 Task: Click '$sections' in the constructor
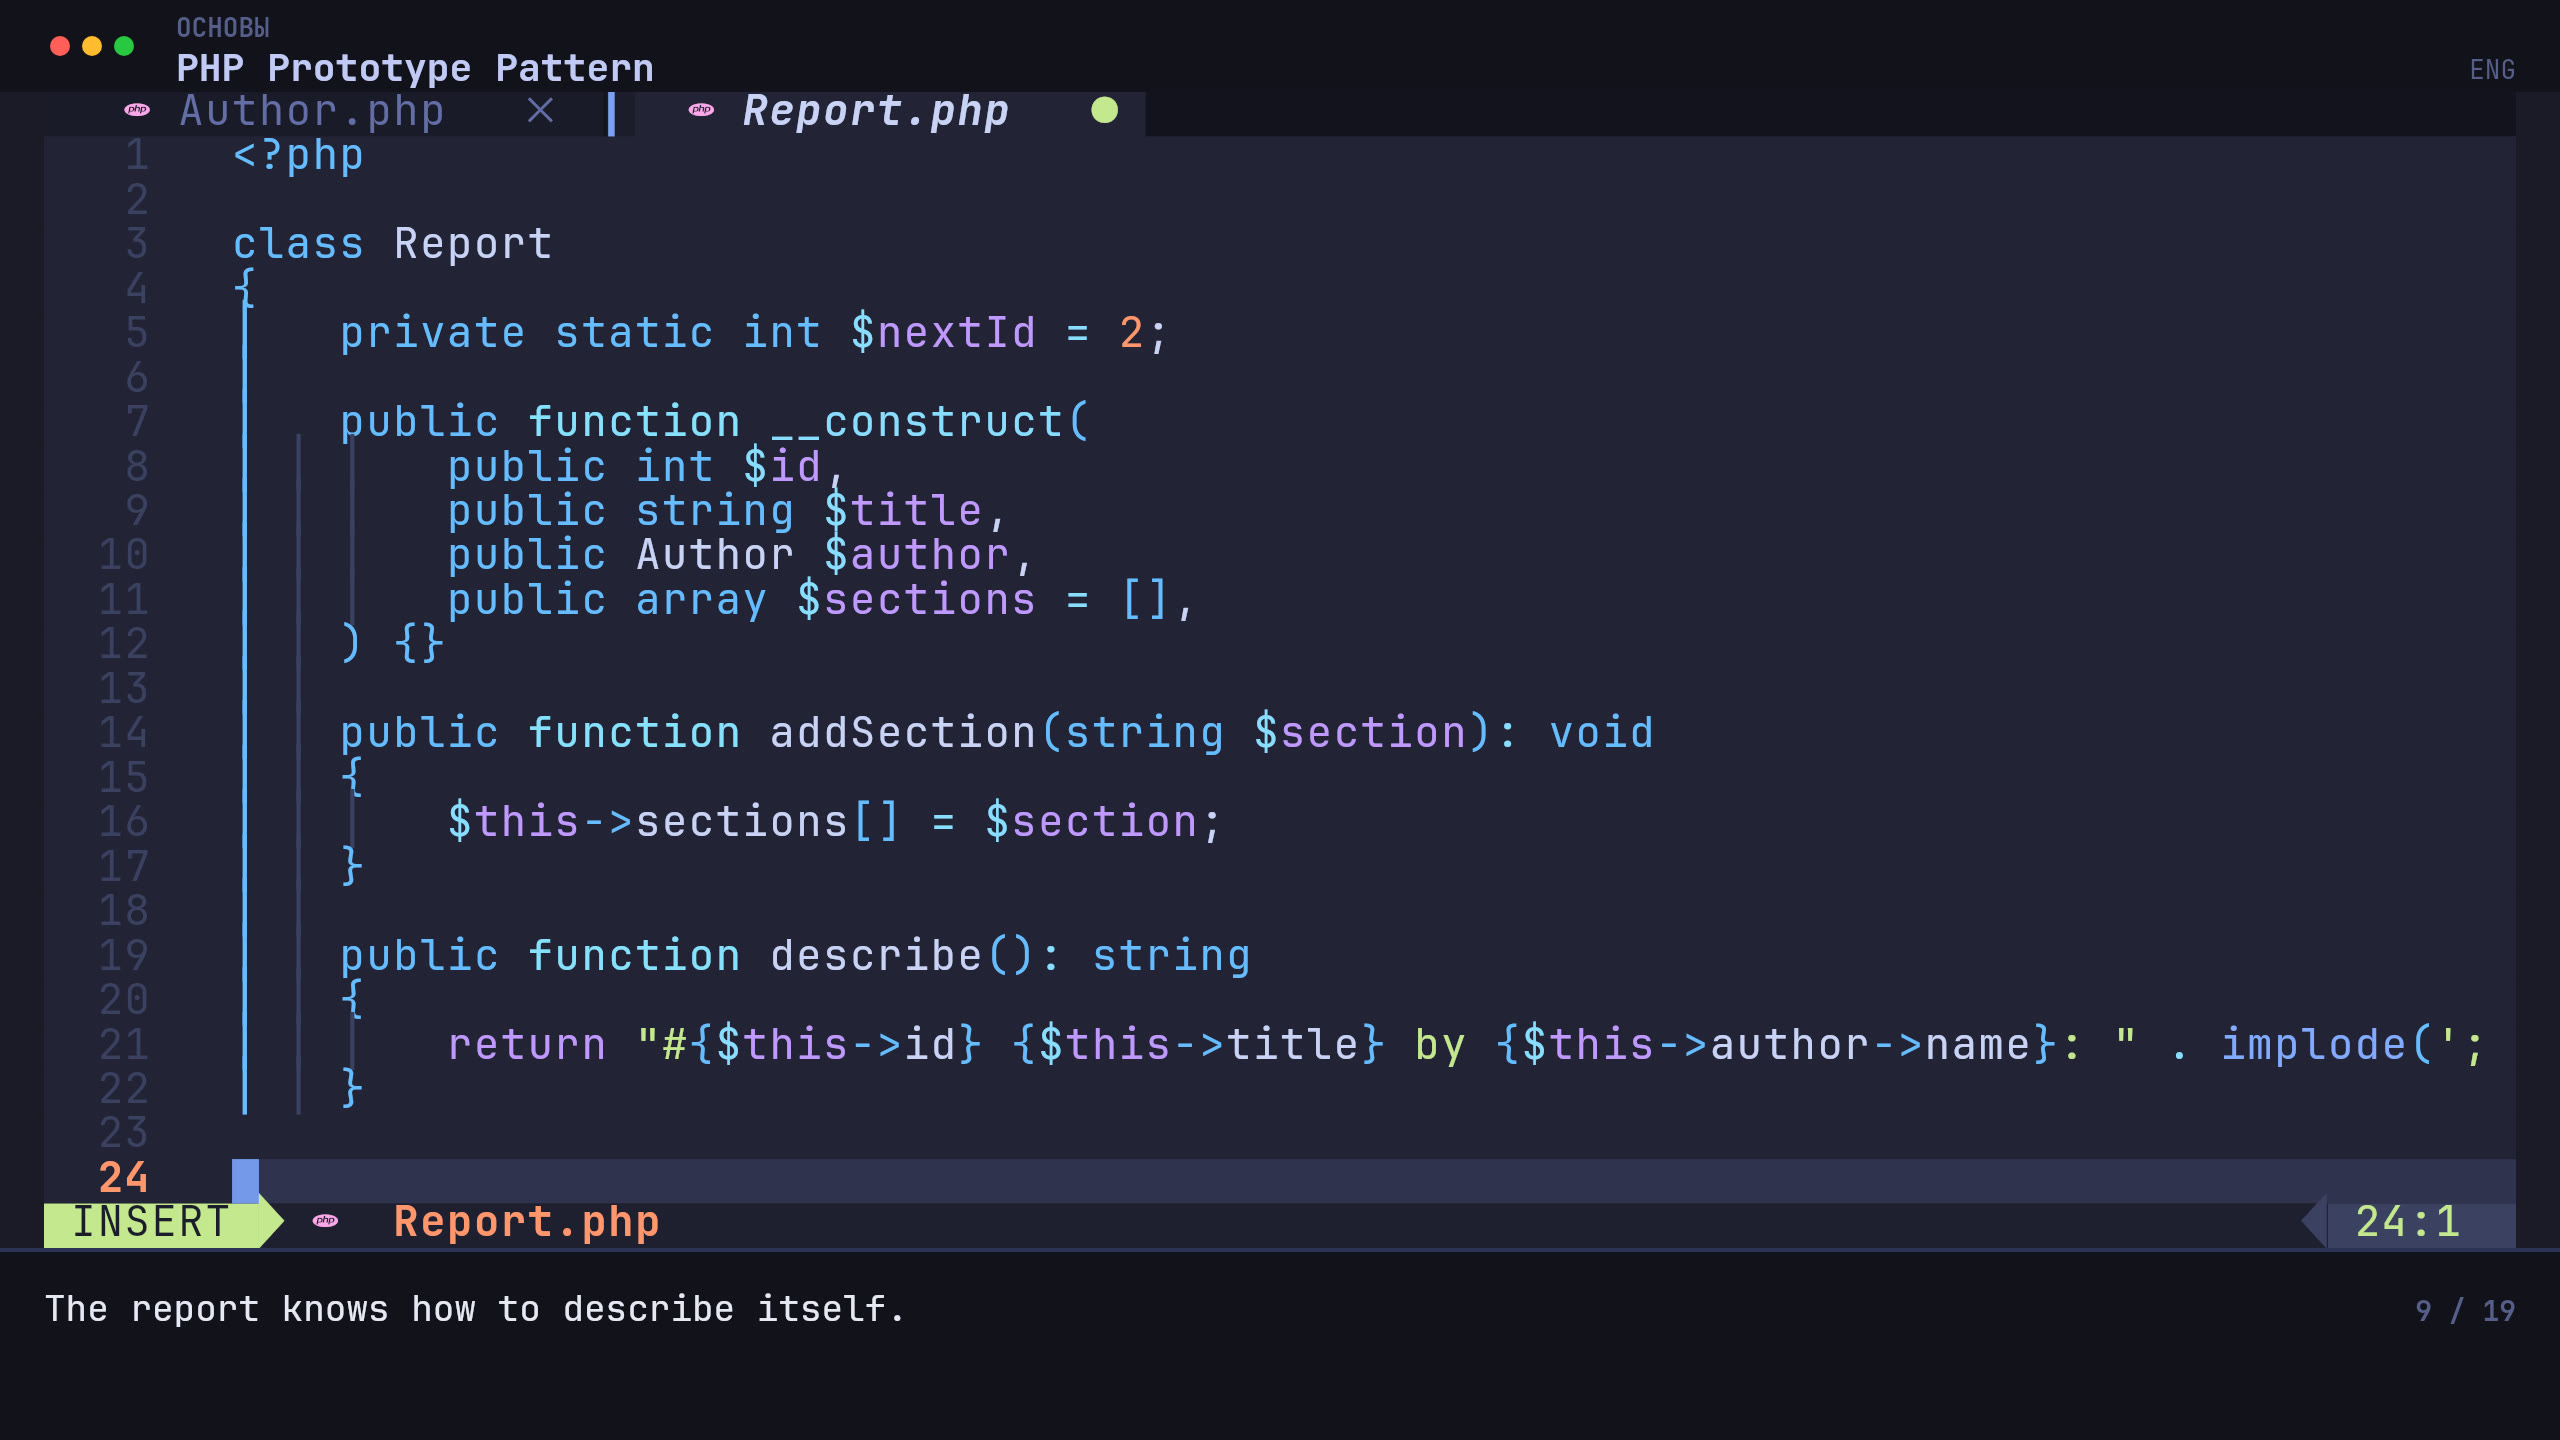point(917,600)
